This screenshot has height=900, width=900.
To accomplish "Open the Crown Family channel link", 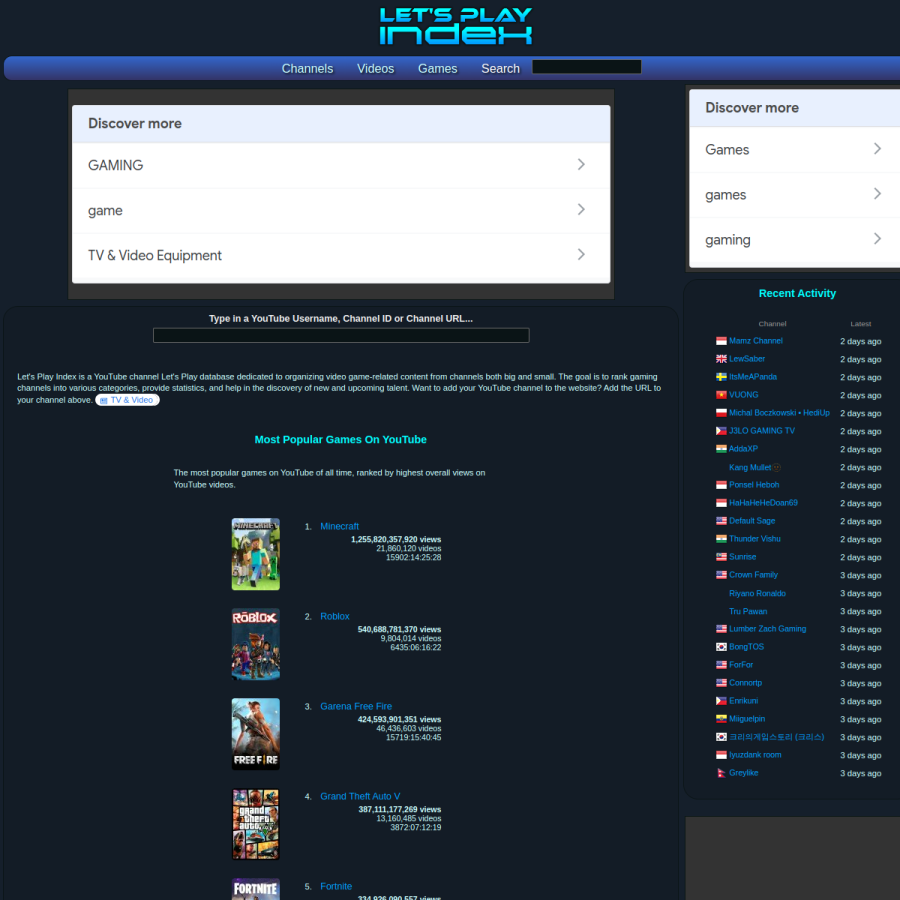I will click(753, 575).
